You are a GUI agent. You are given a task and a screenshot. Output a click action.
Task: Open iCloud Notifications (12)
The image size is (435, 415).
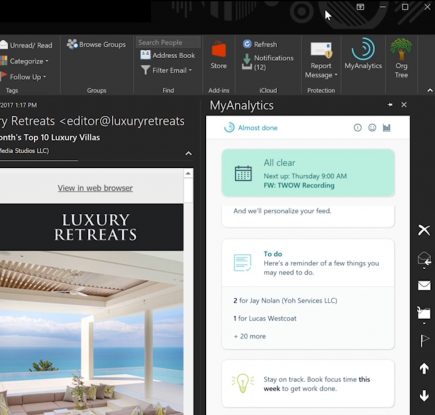[268, 62]
